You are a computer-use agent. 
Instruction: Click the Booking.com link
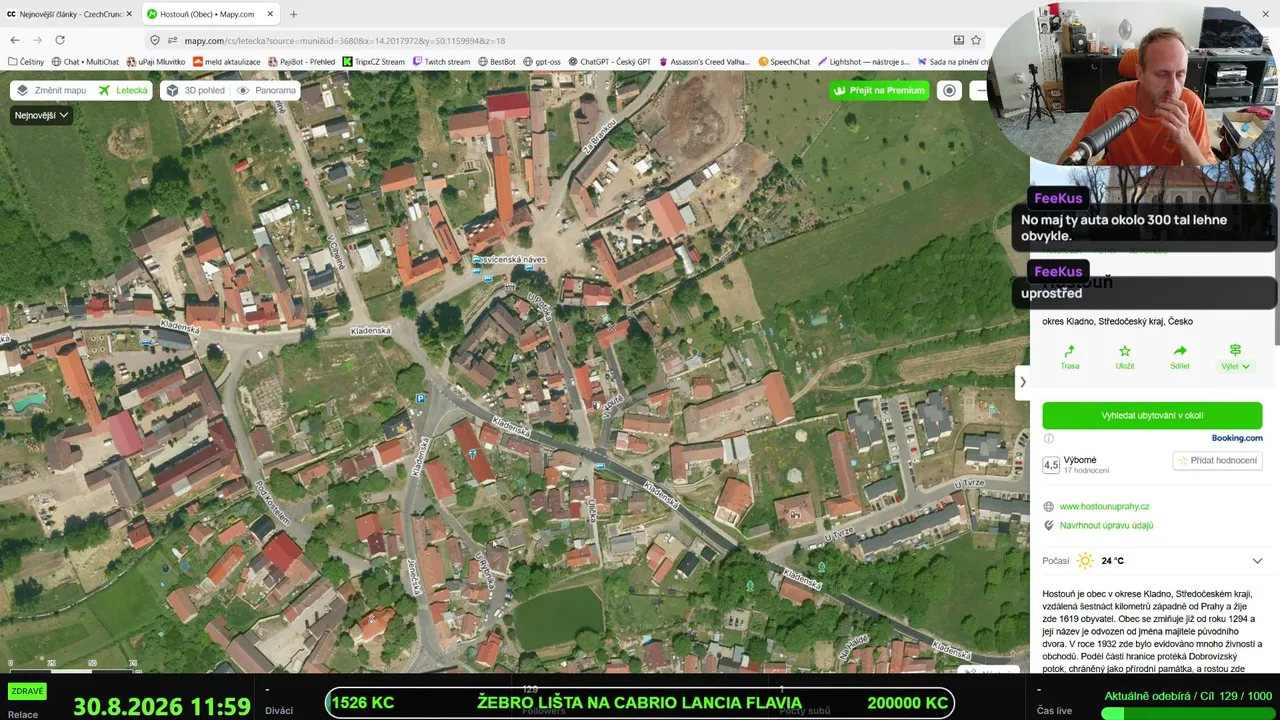click(1237, 438)
